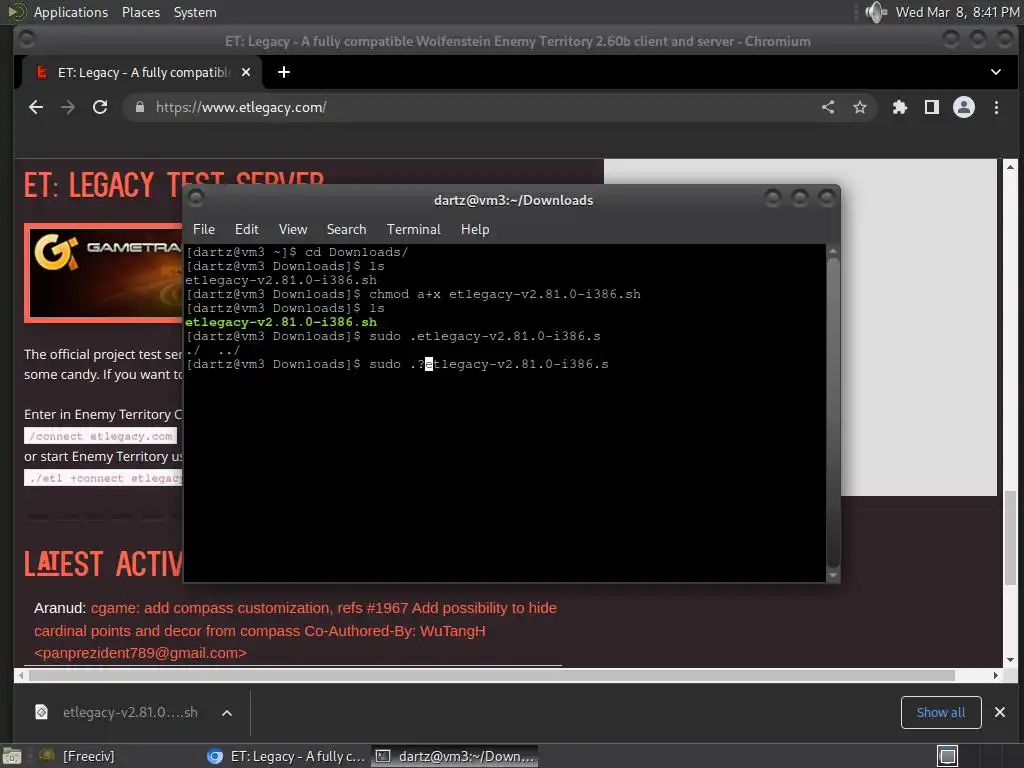This screenshot has width=1024, height=768.
Task: Click the /connect etlegacy.com code text
Action: (x=101, y=436)
